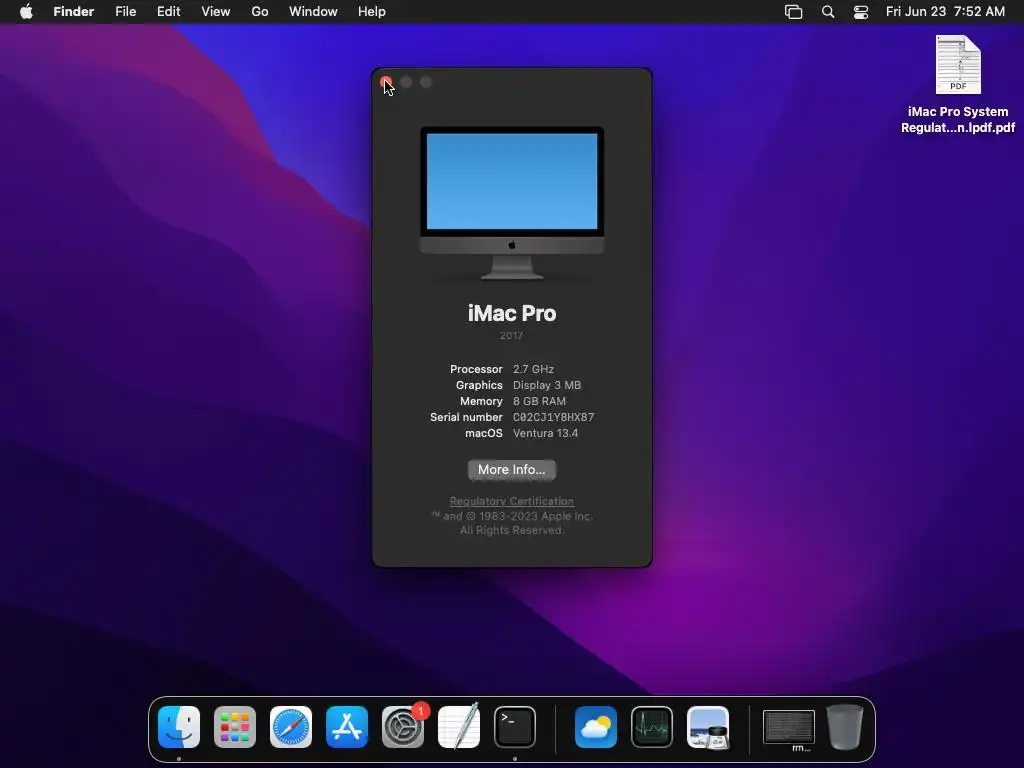The image size is (1024, 768).
Task: Launch TextEdit from the Dock
Action: click(459, 727)
